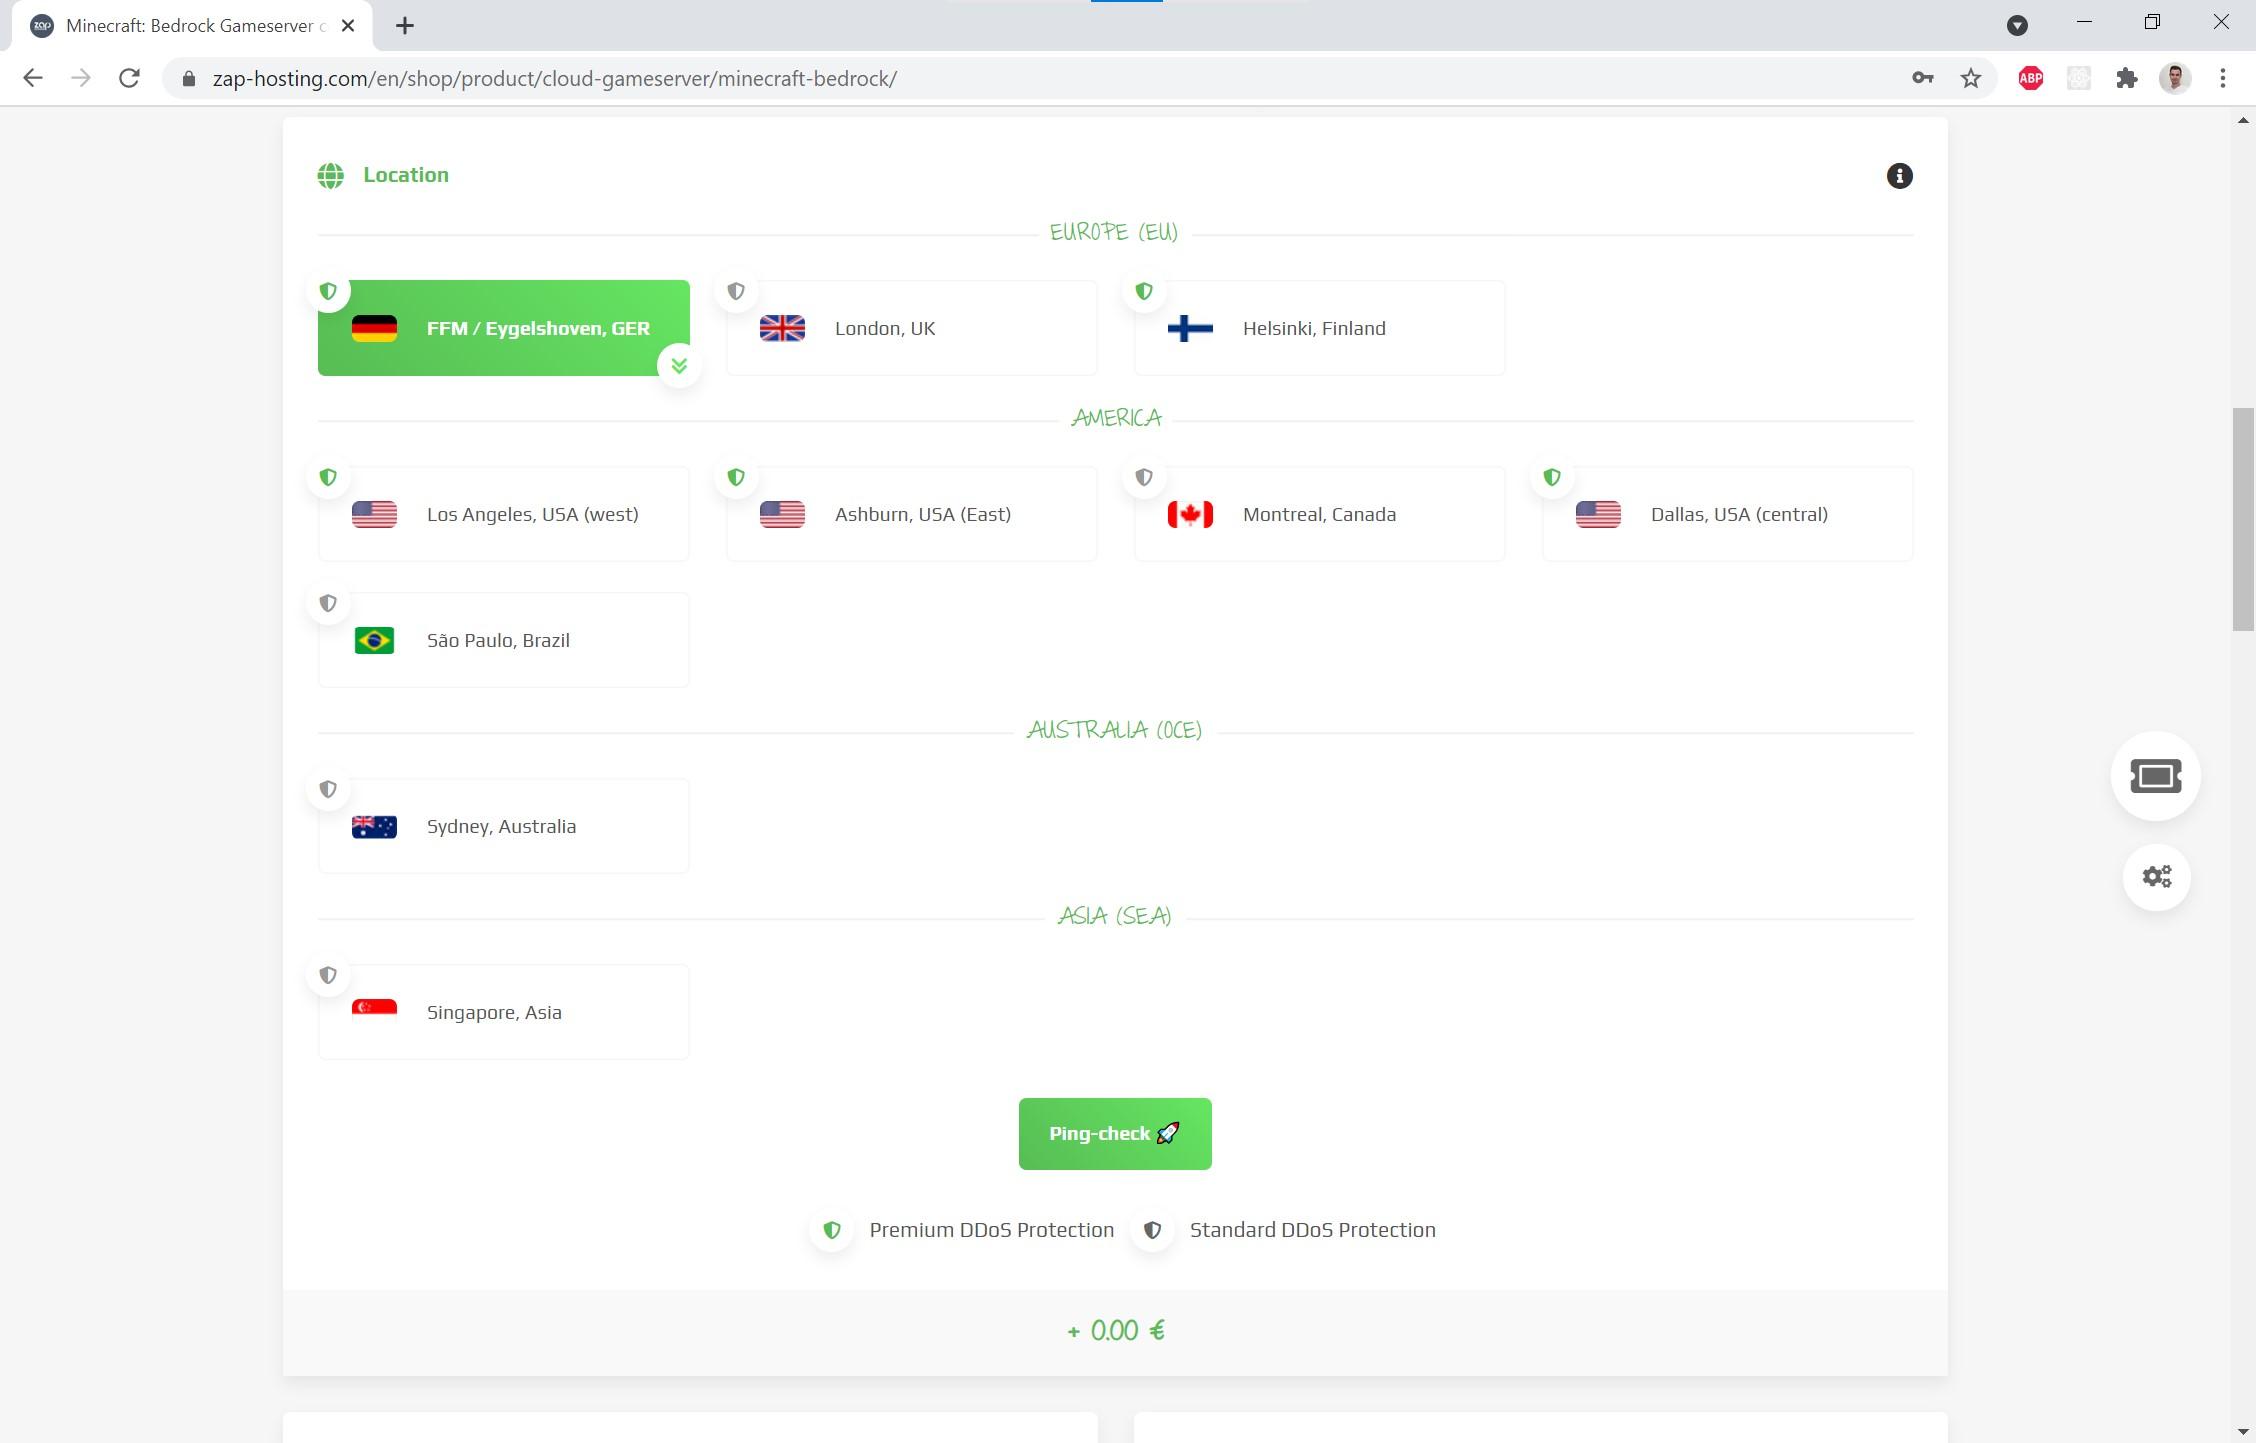Select Singapore, Asia location
The image size is (2256, 1443).
coord(504,1012)
